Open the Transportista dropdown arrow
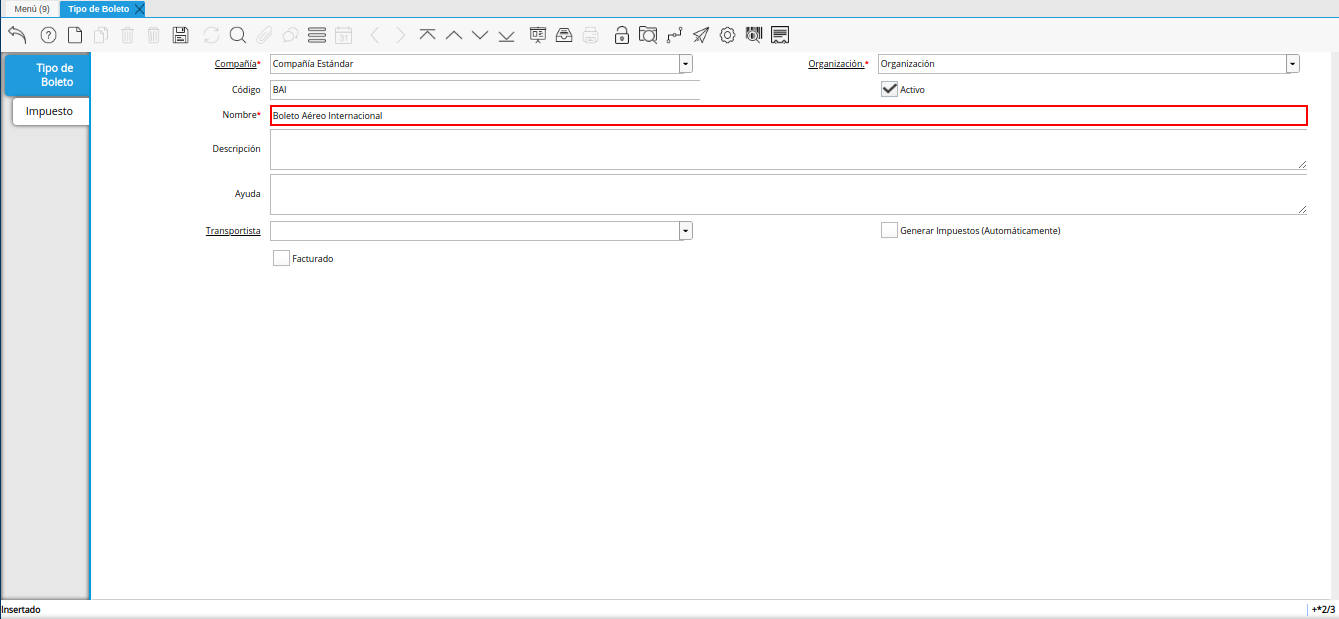 click(685, 231)
